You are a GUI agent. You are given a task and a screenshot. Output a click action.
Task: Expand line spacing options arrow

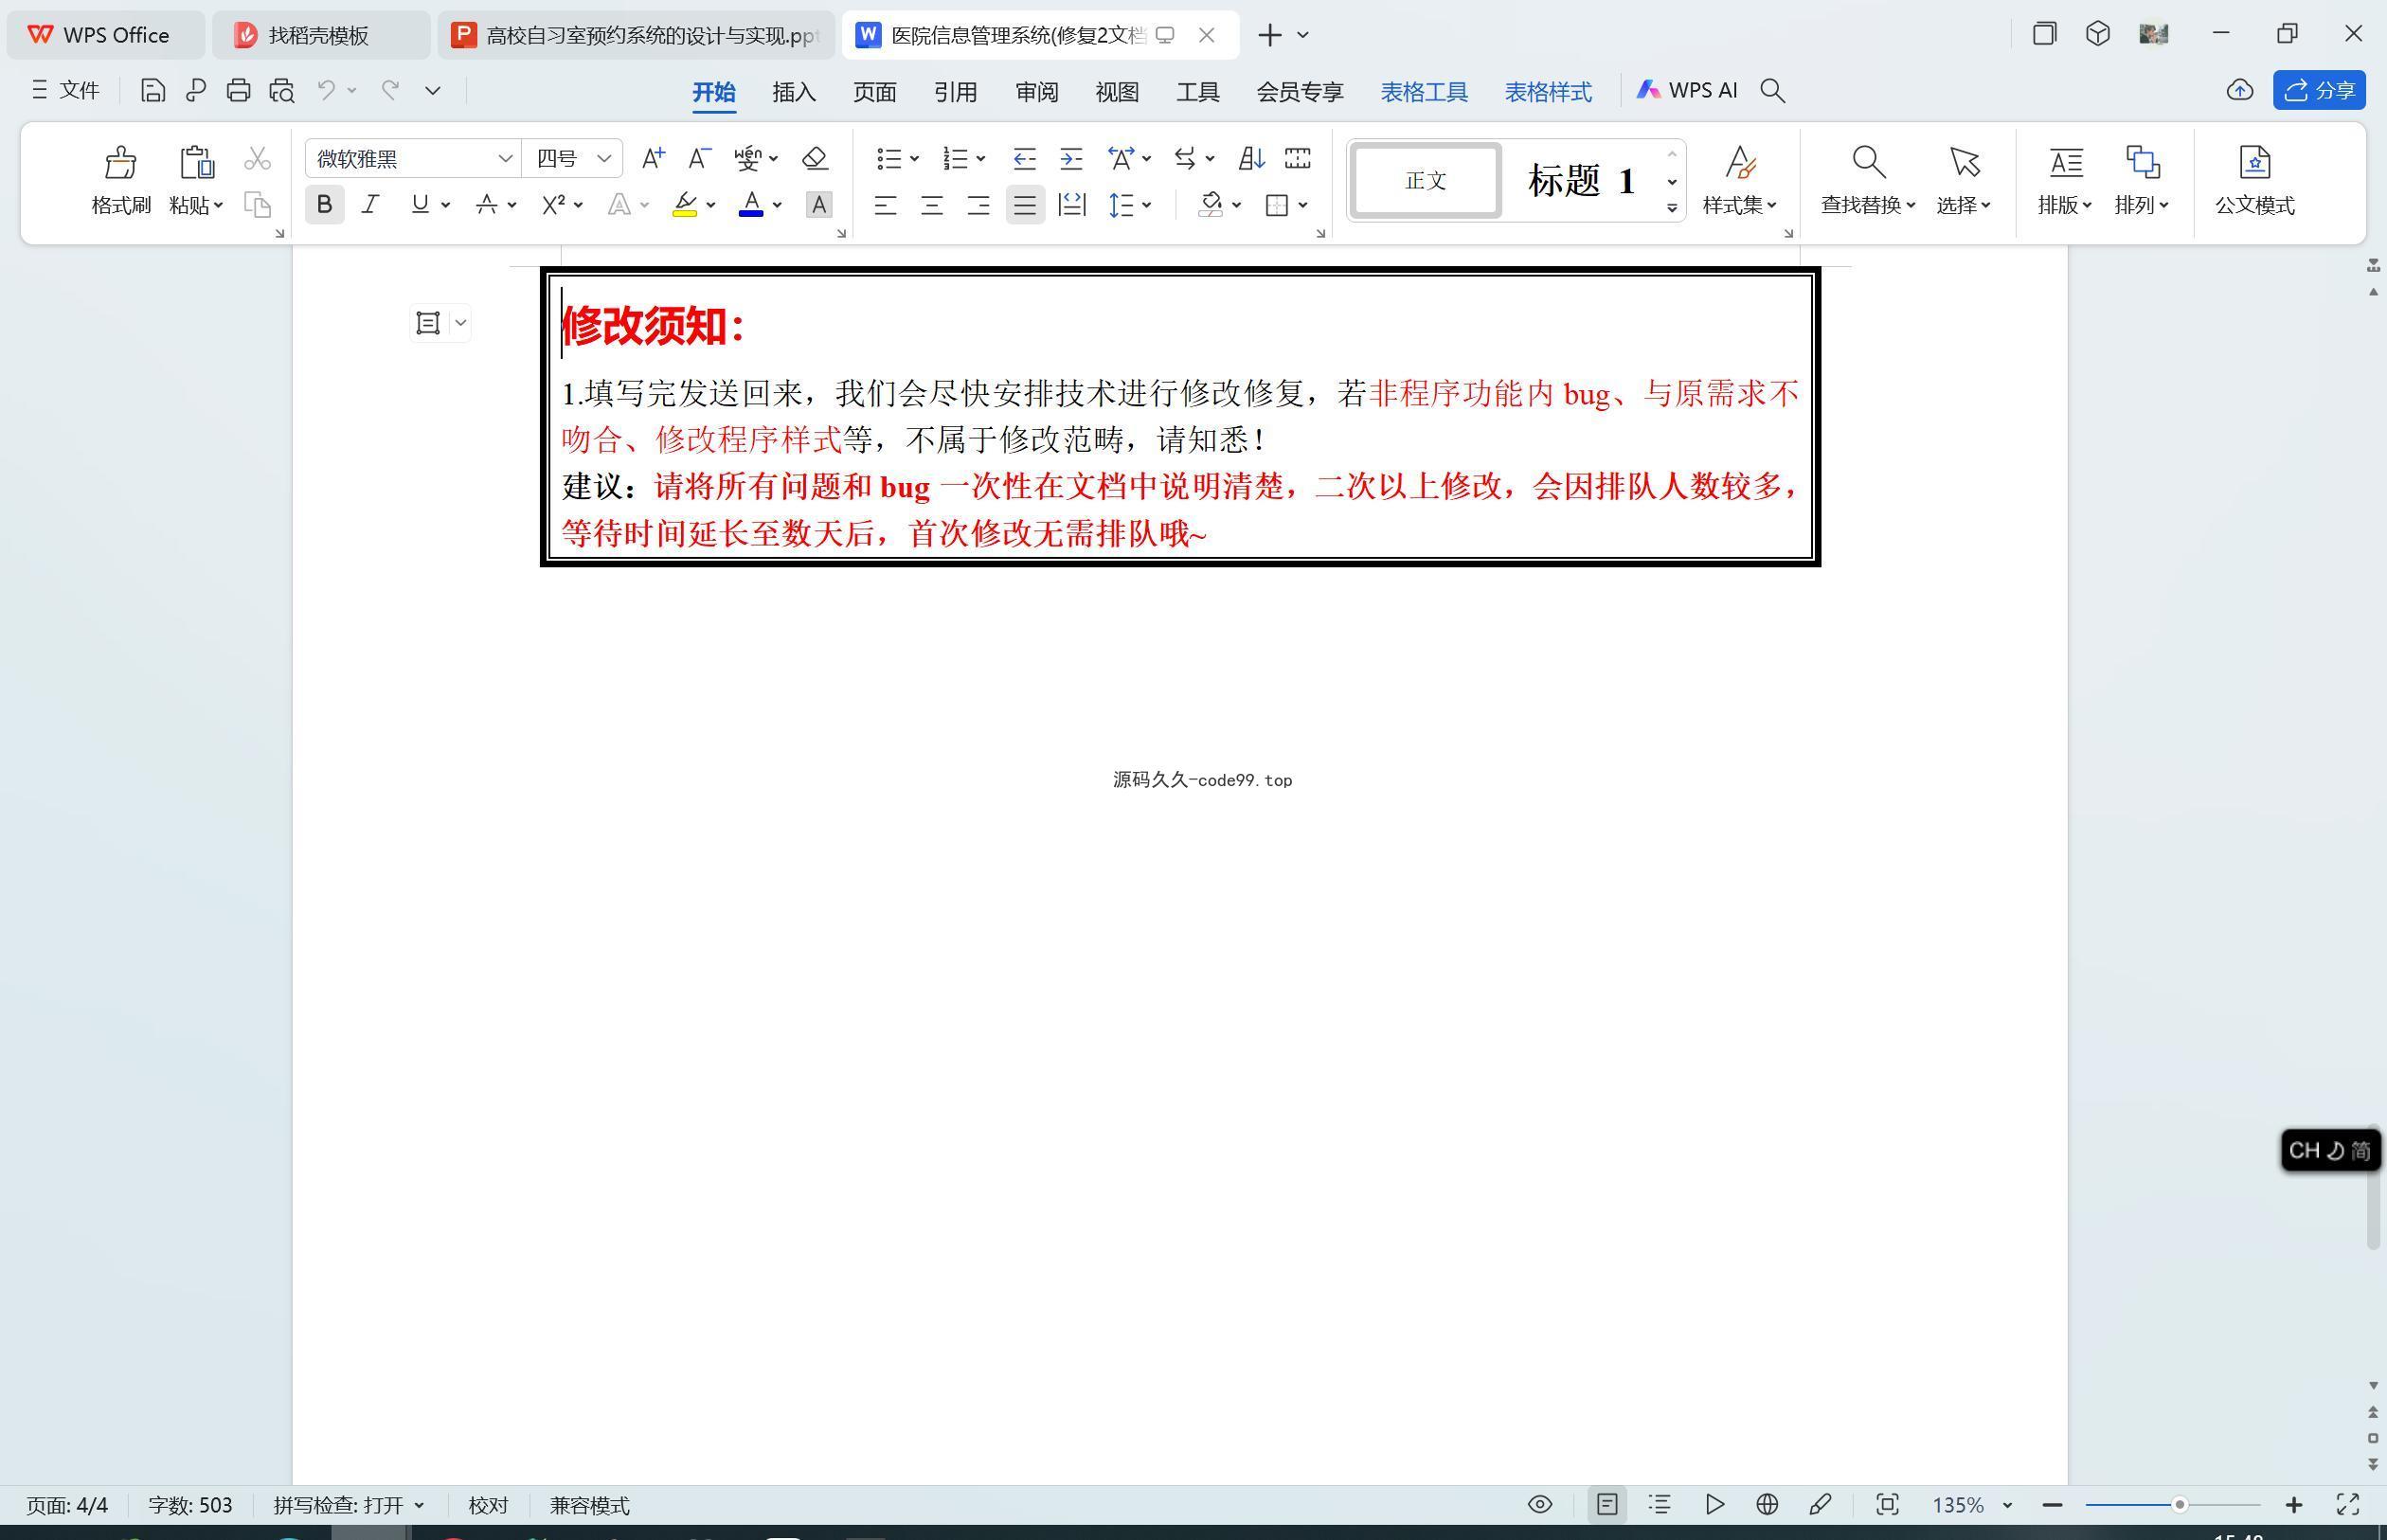[x=1147, y=205]
